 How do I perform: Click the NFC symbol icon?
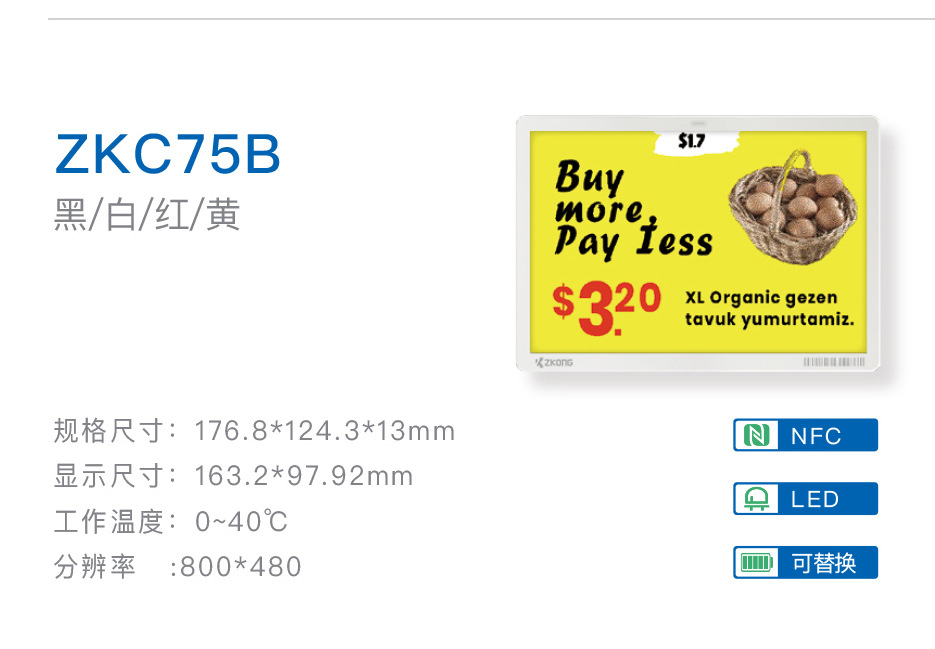pos(756,435)
